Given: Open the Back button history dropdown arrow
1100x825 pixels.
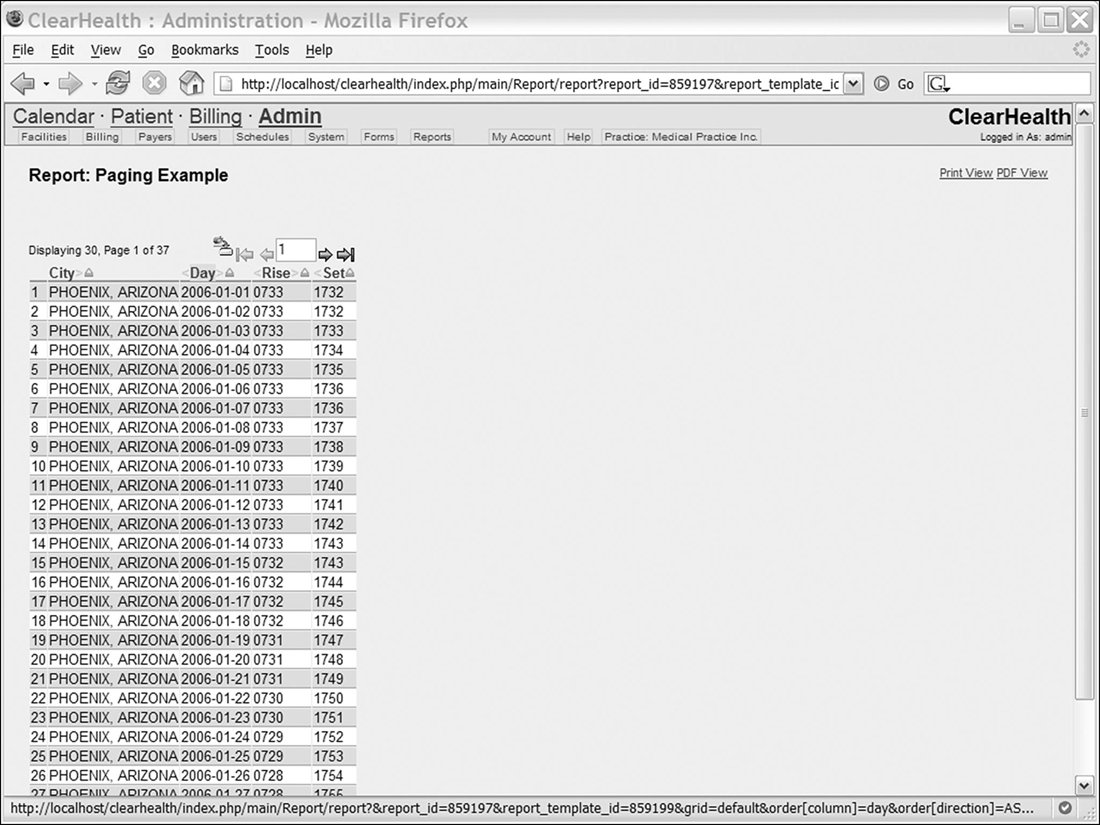Looking at the screenshot, I should [46, 84].
